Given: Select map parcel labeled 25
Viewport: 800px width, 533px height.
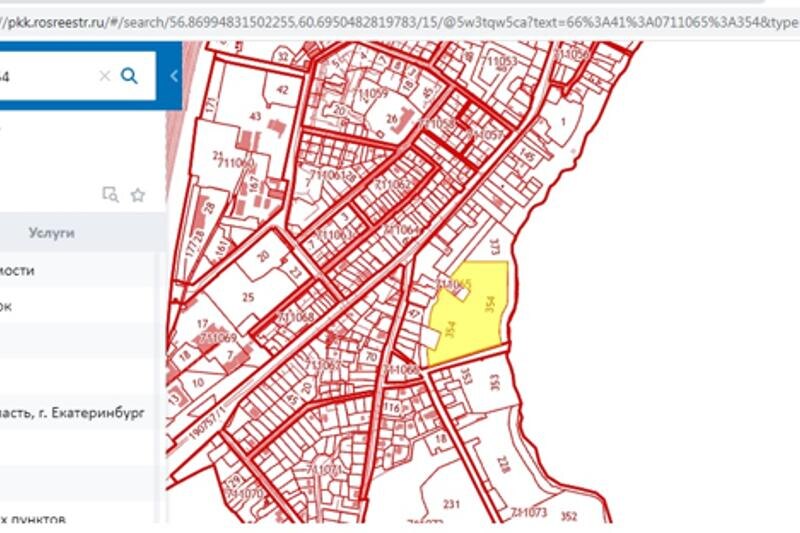Looking at the screenshot, I should click(248, 297).
